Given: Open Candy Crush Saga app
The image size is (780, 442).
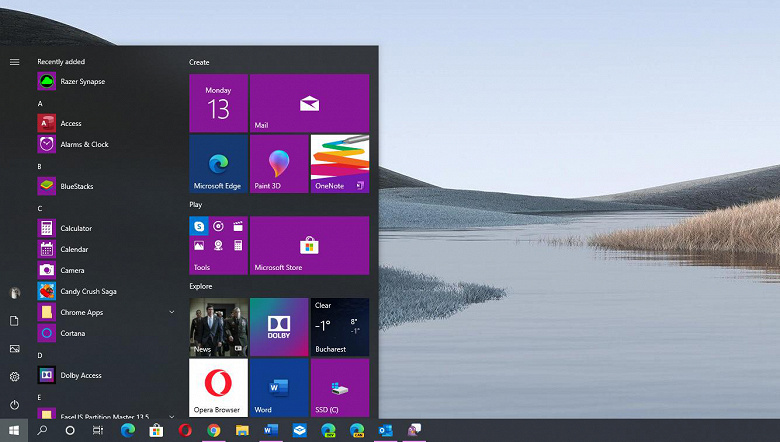Looking at the screenshot, I should click(106, 291).
